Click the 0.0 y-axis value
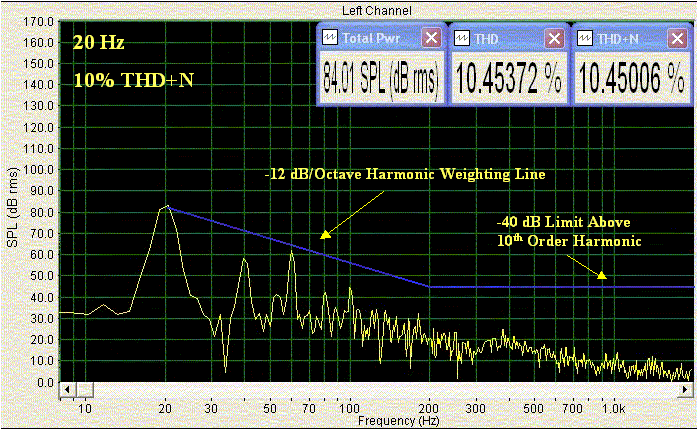 tap(45, 382)
